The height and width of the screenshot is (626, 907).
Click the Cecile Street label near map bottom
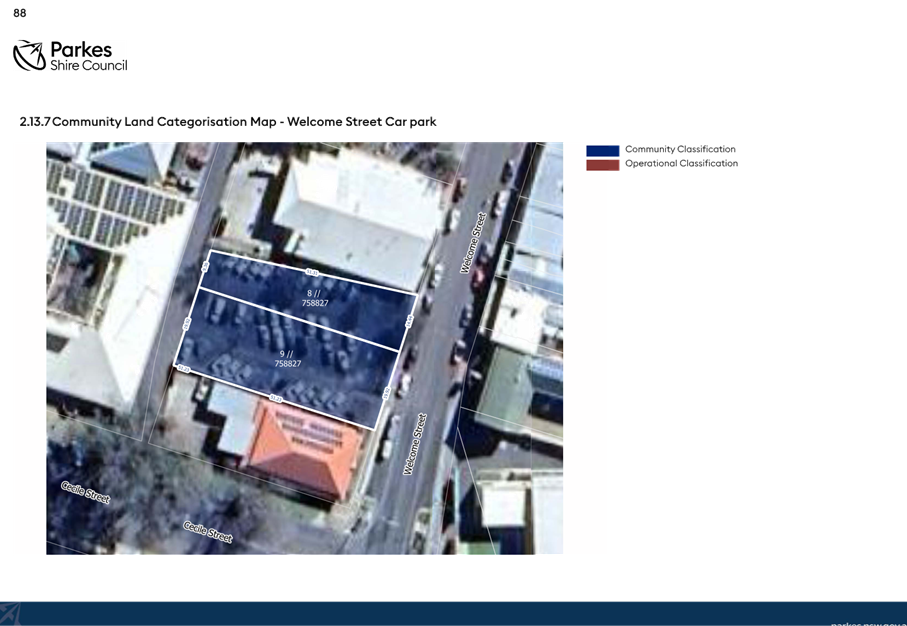[208, 532]
